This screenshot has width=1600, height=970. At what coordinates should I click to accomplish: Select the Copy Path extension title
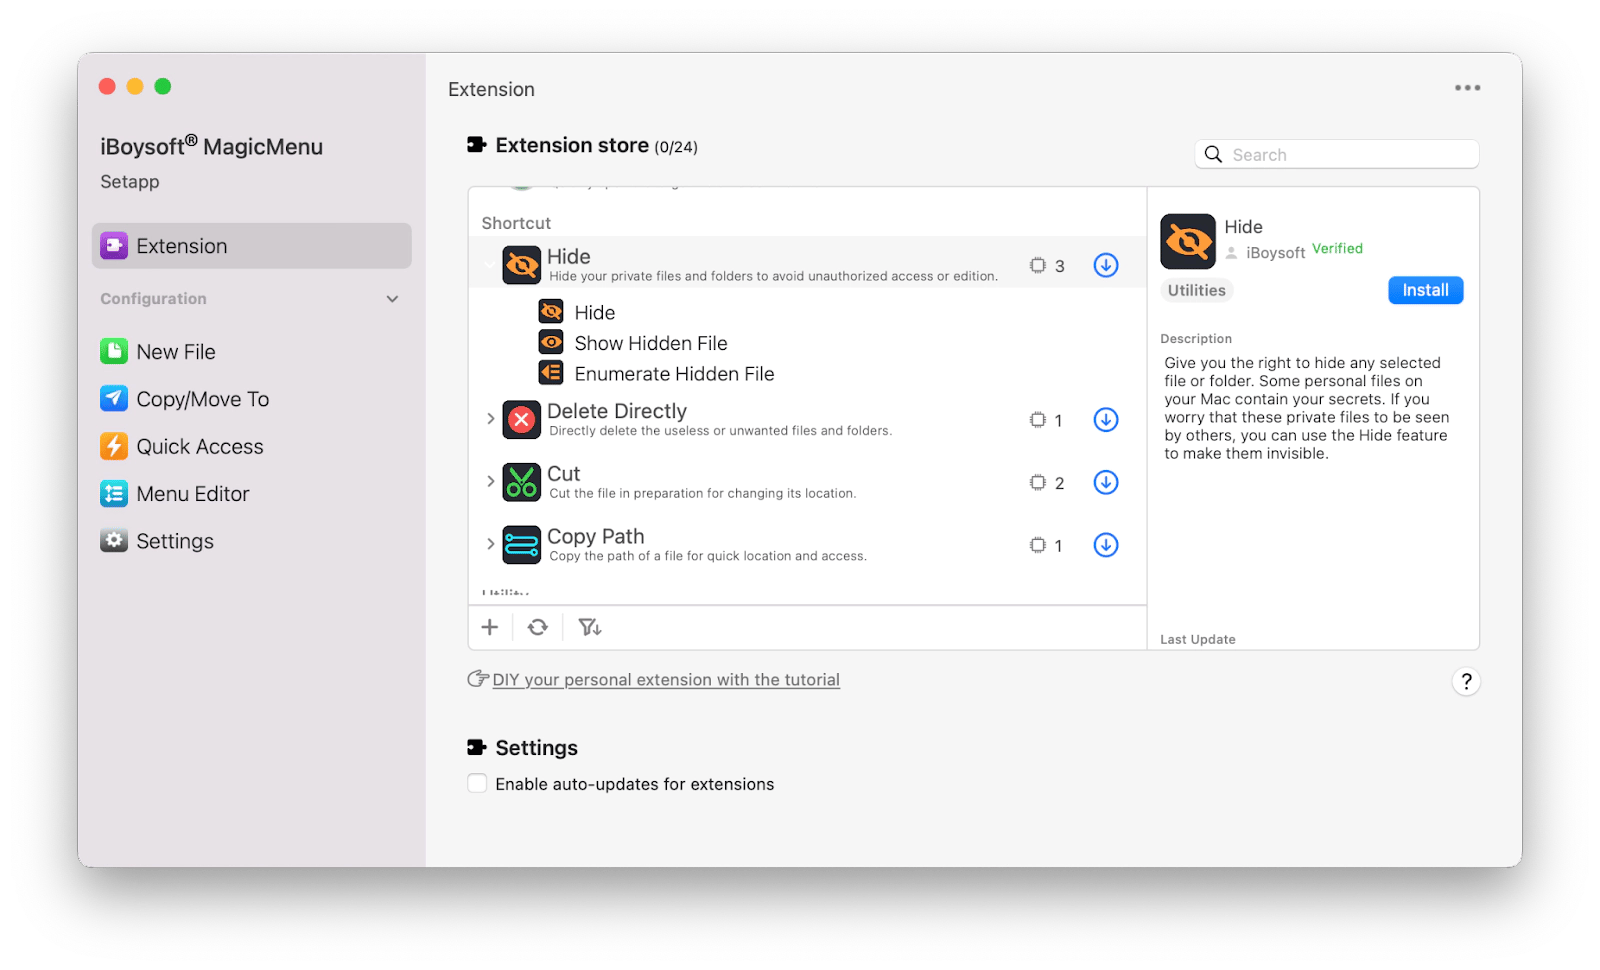pos(596,537)
